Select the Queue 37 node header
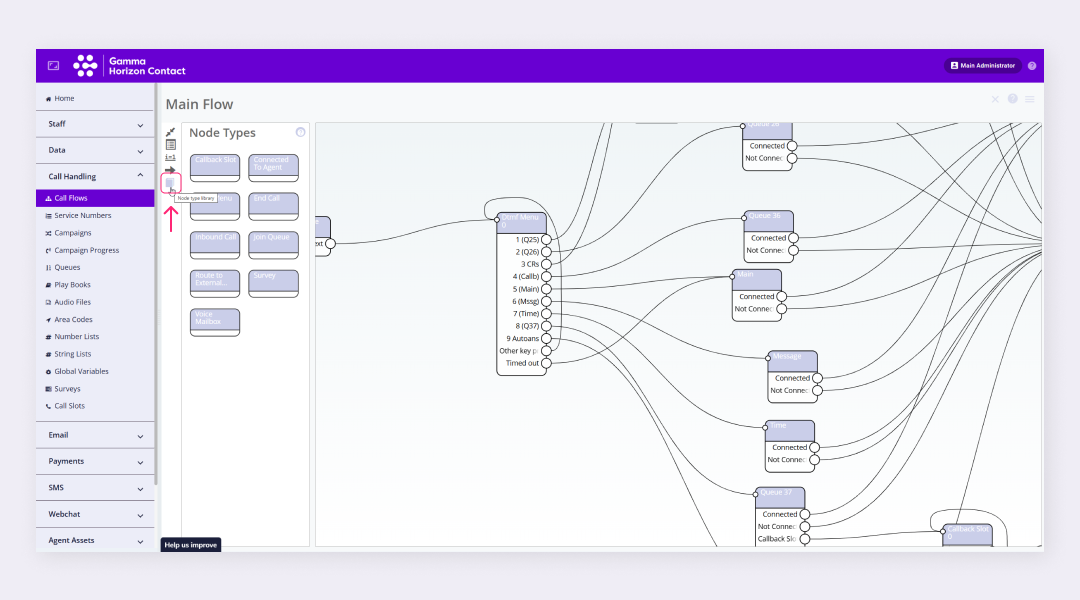 [x=780, y=497]
